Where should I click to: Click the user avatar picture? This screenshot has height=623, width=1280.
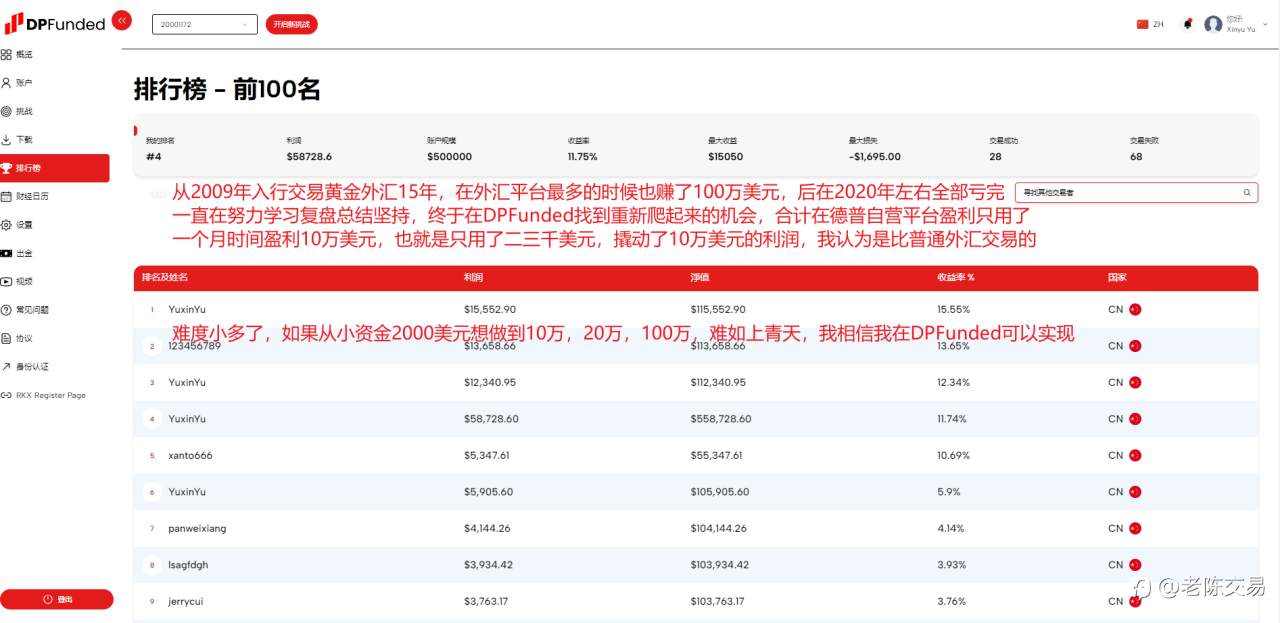click(x=1213, y=24)
